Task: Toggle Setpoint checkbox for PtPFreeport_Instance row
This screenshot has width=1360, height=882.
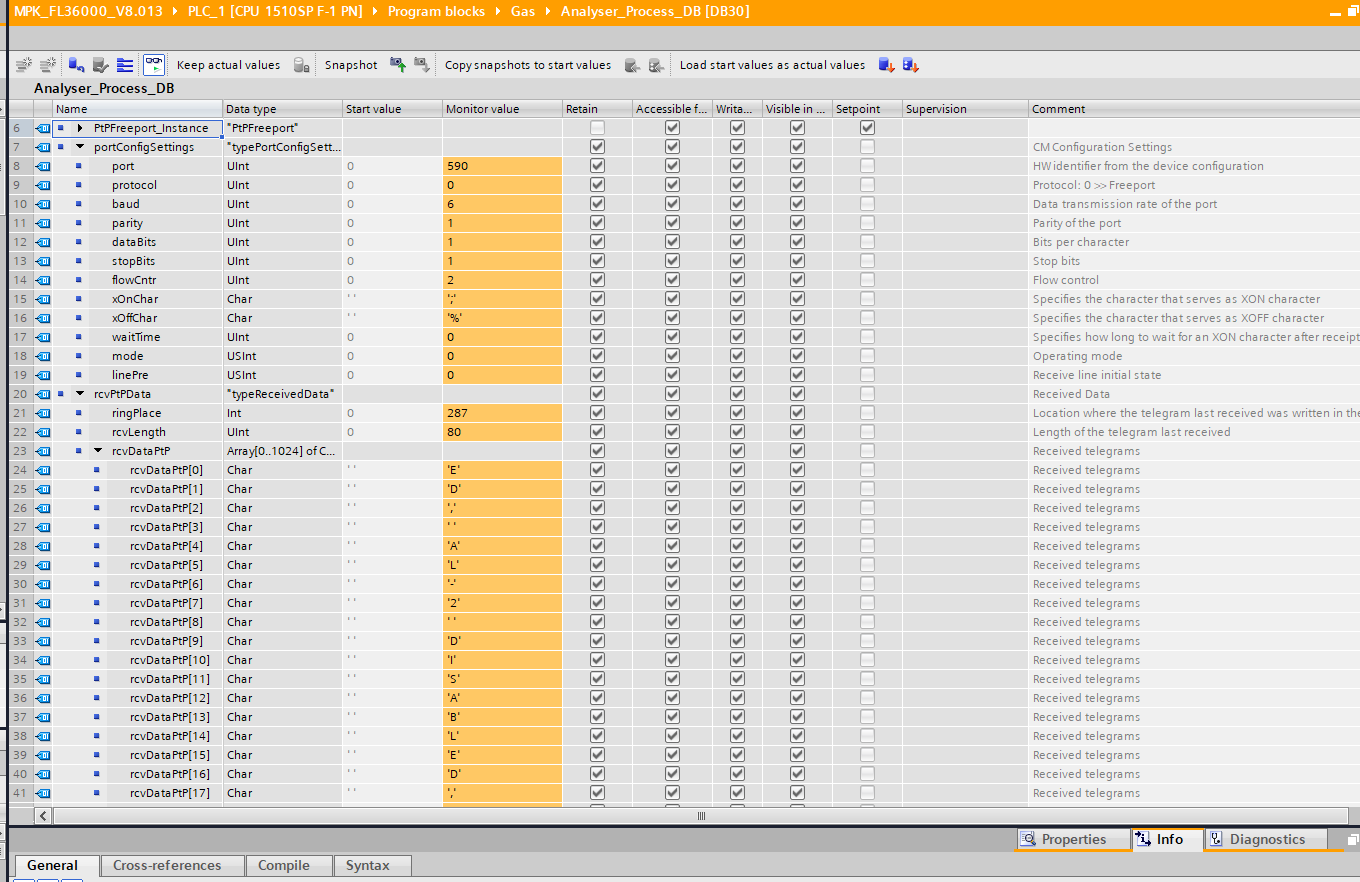Action: coord(867,128)
